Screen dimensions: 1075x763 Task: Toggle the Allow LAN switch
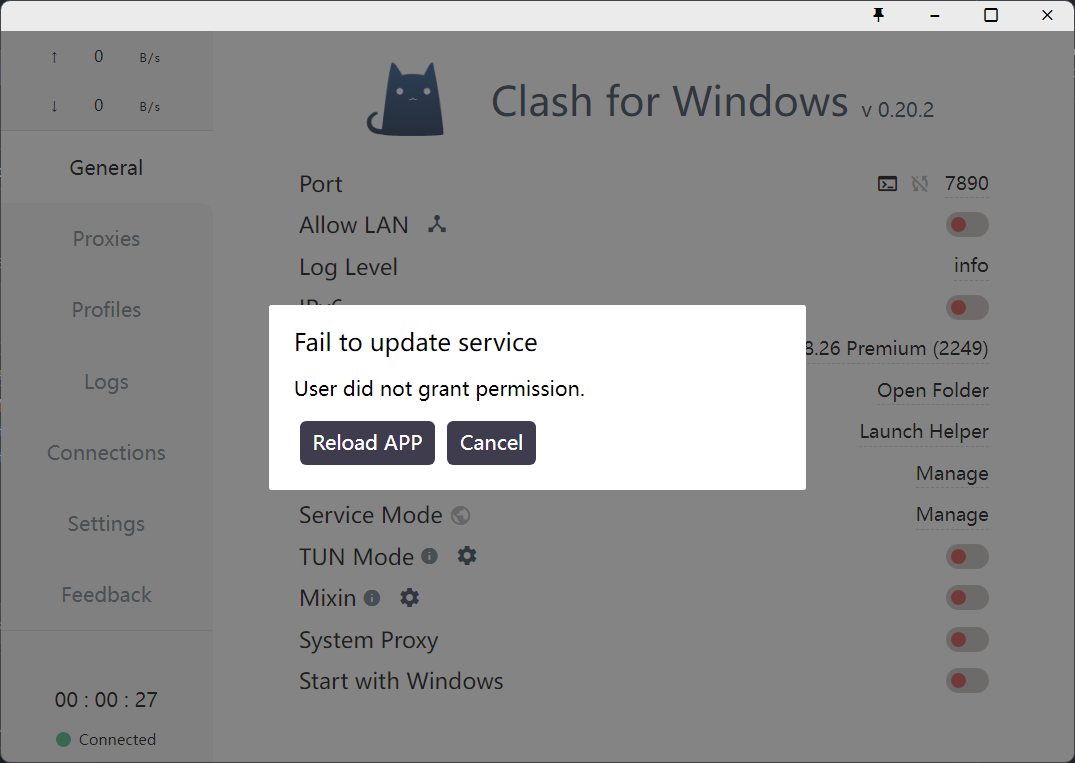coord(967,224)
